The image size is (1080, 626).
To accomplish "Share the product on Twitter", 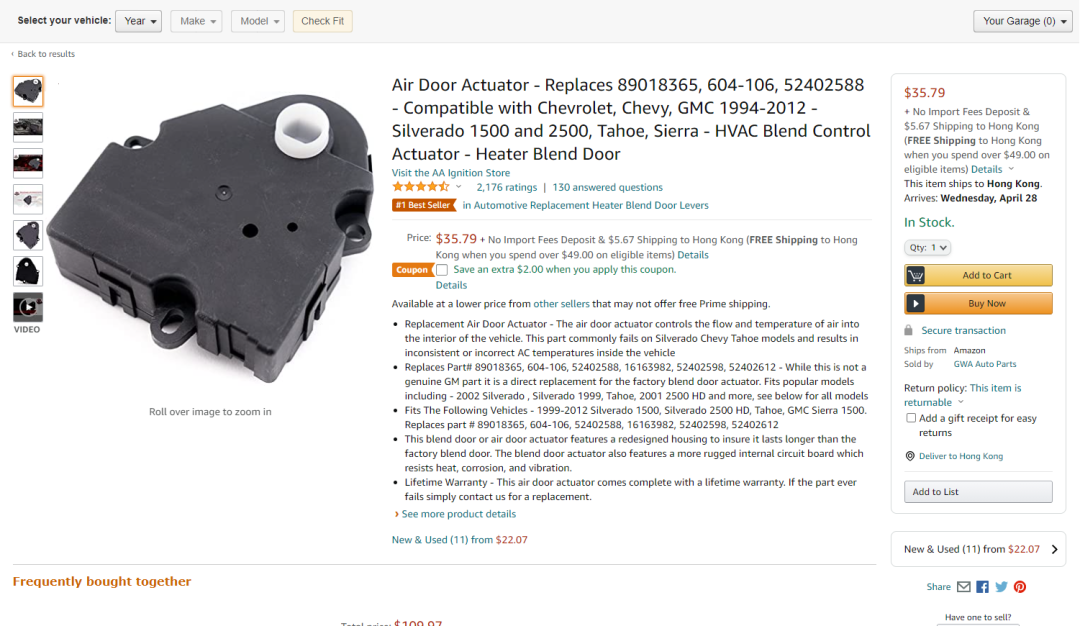I will click(x=1001, y=587).
